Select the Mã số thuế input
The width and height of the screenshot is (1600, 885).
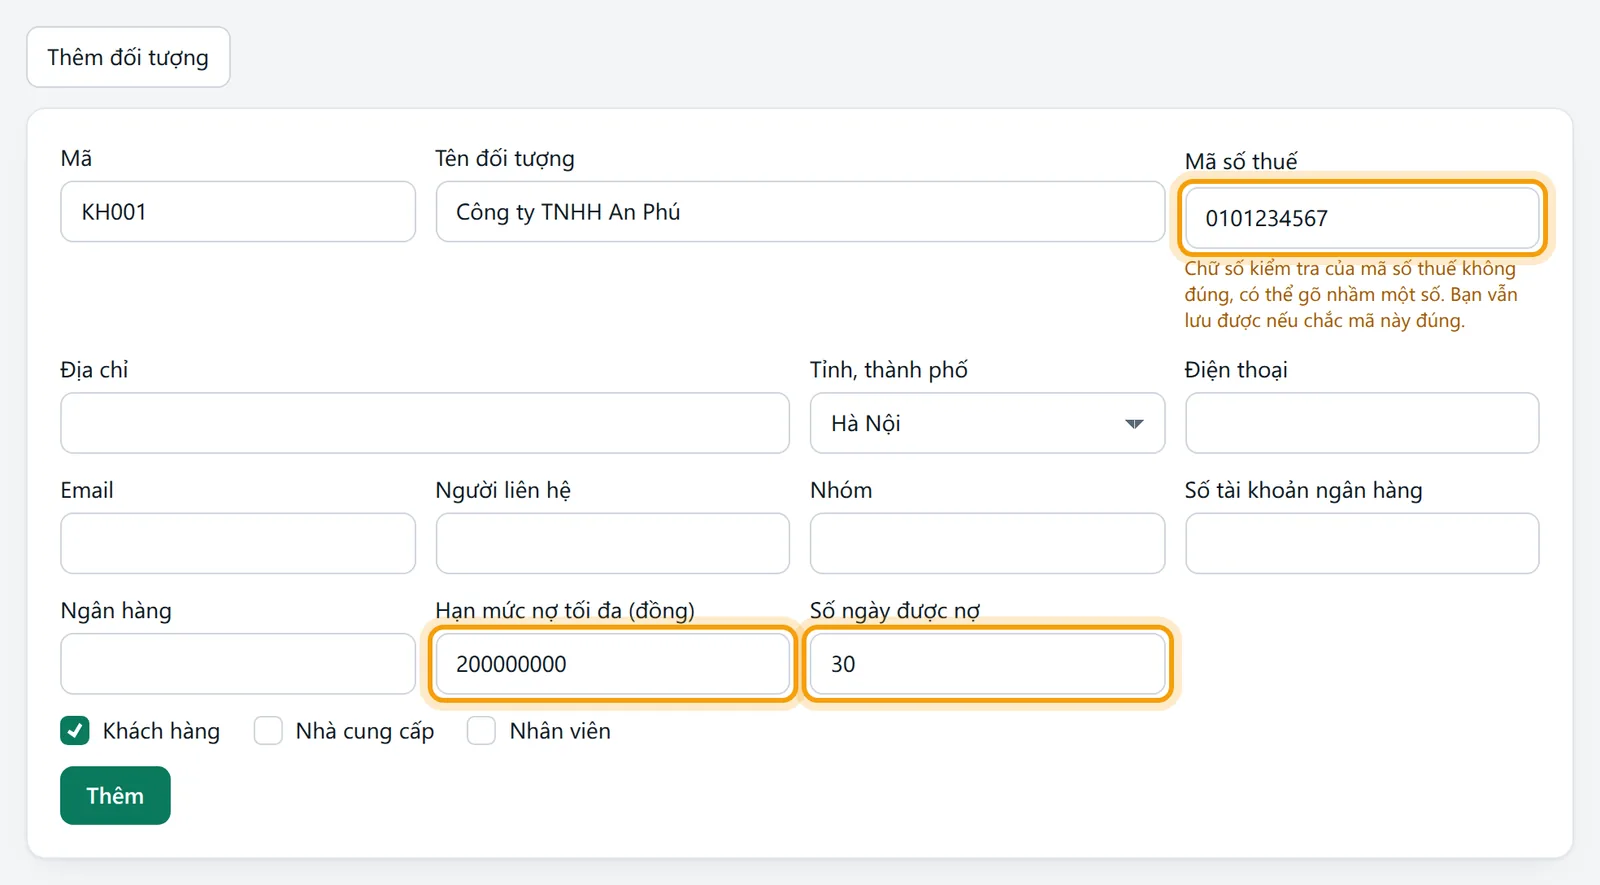click(x=1362, y=218)
